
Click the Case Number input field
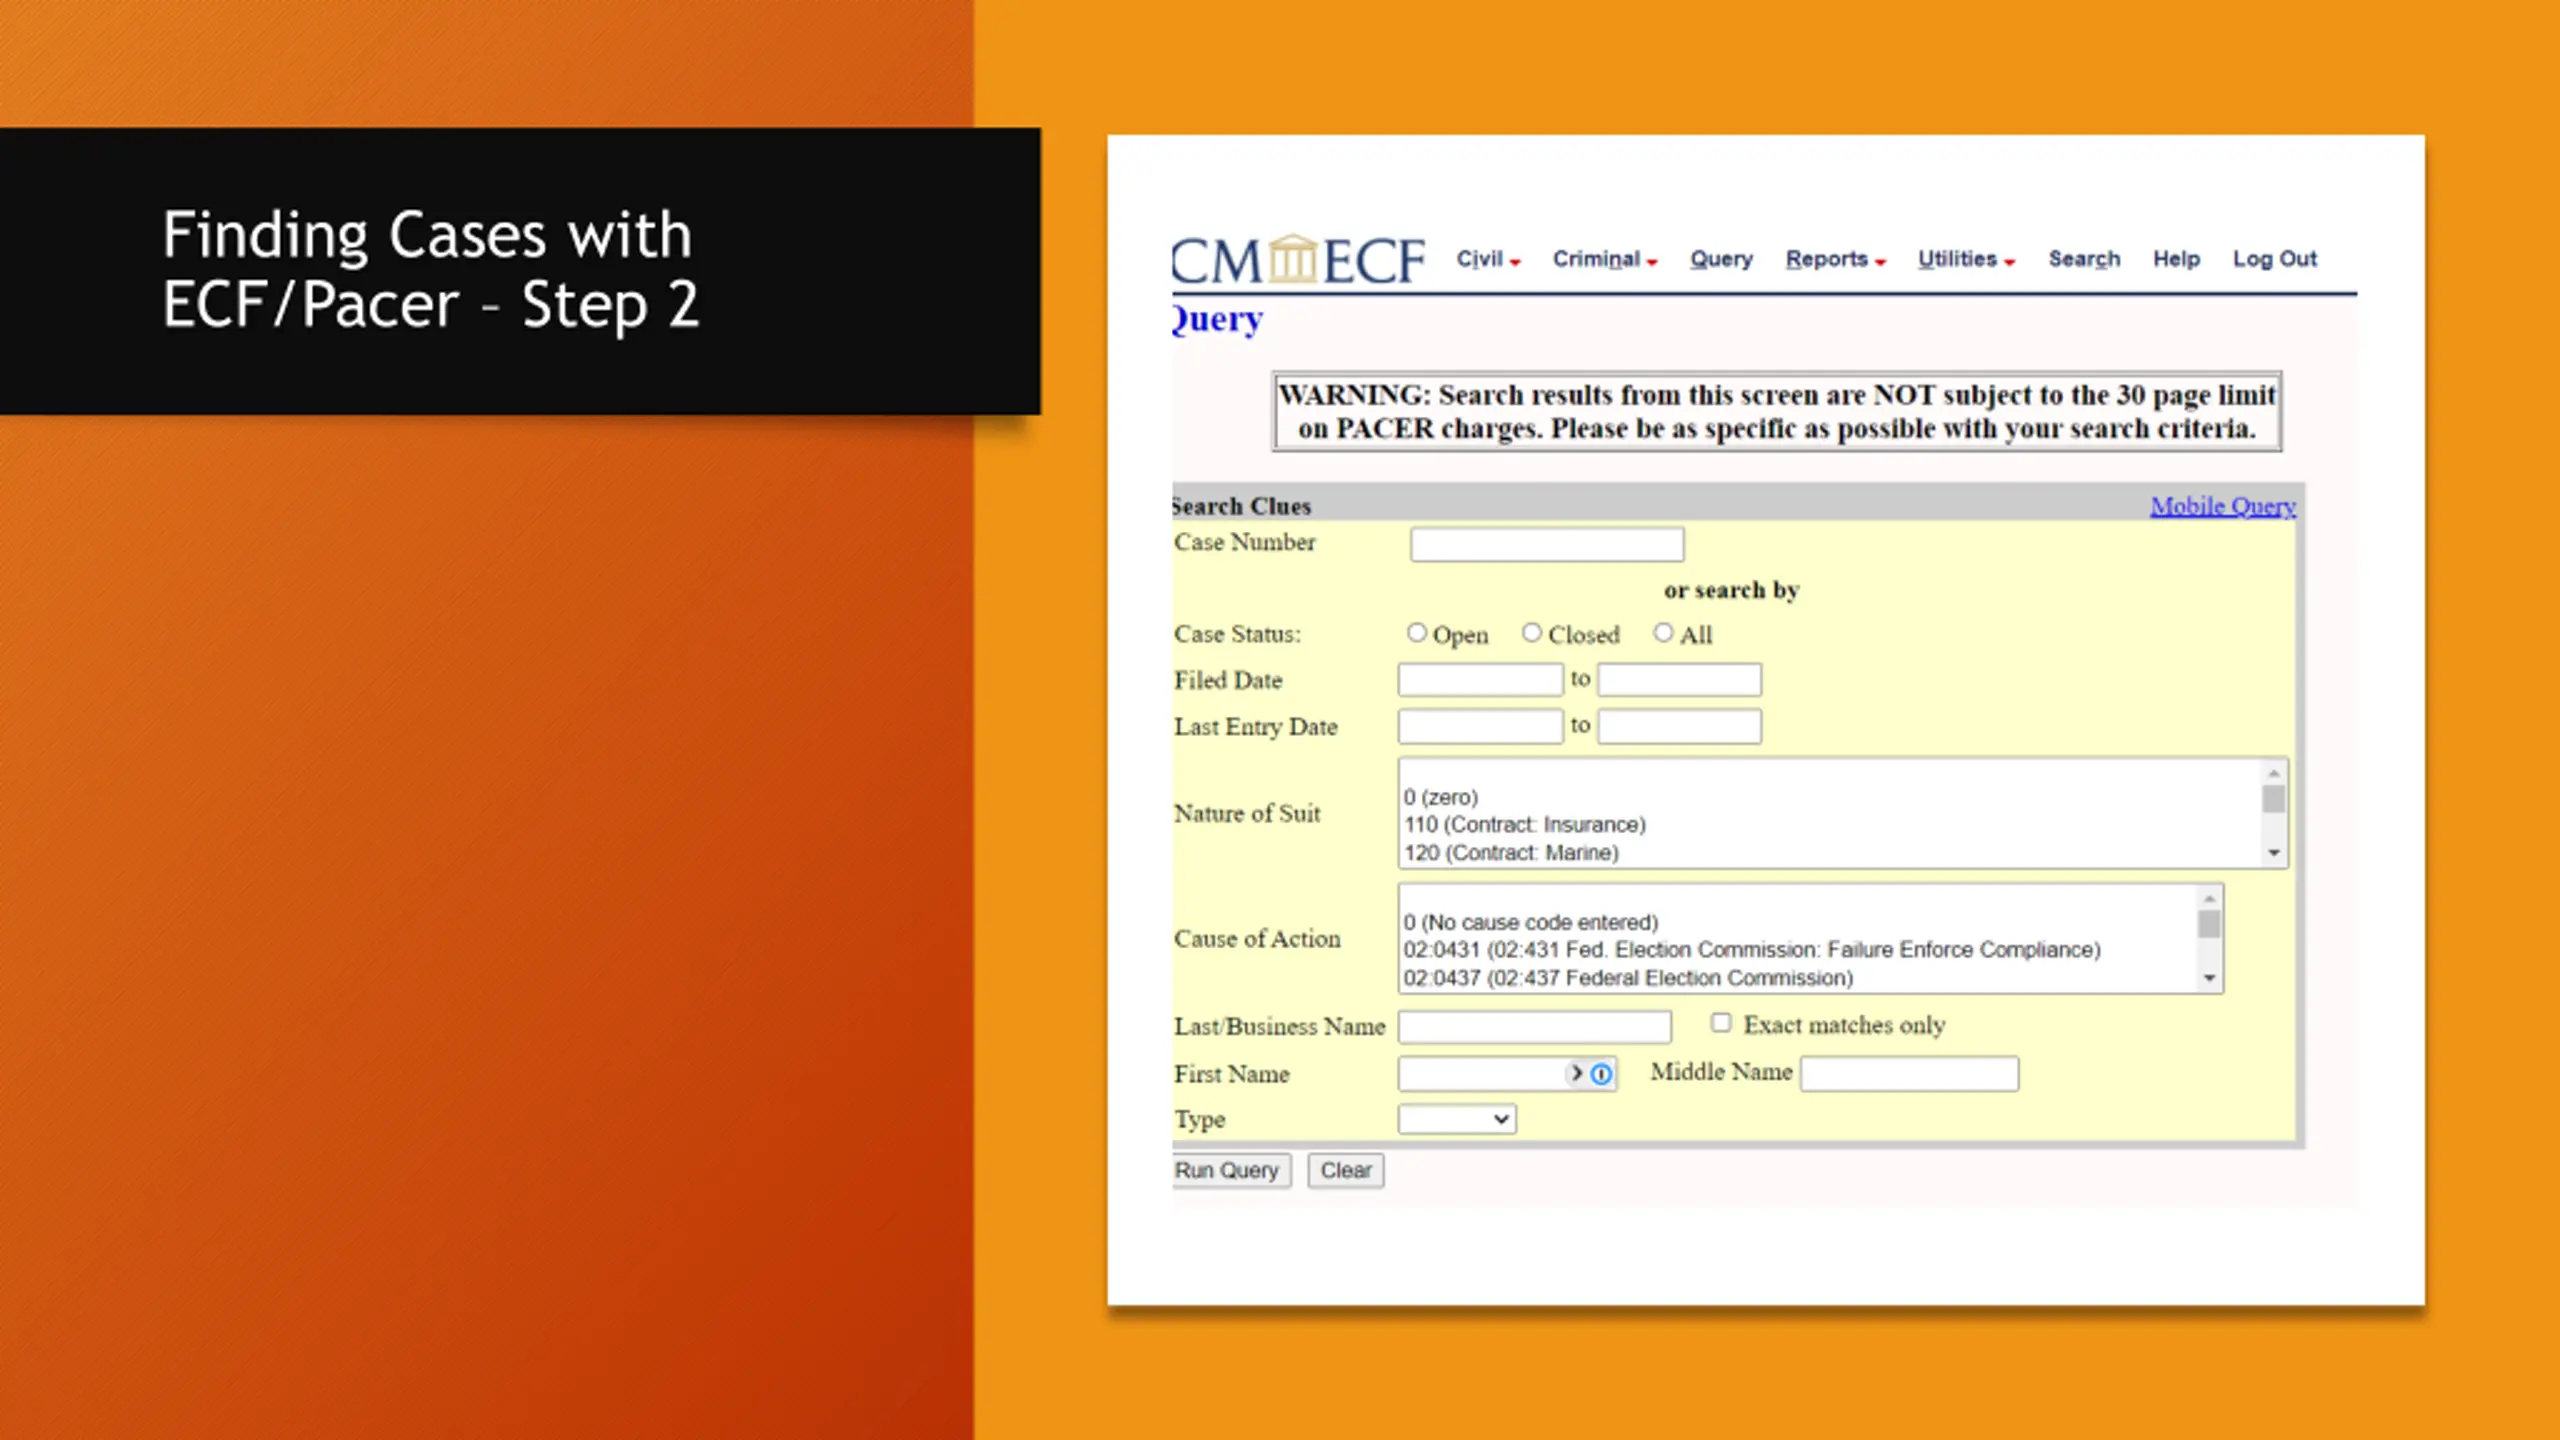1547,545
